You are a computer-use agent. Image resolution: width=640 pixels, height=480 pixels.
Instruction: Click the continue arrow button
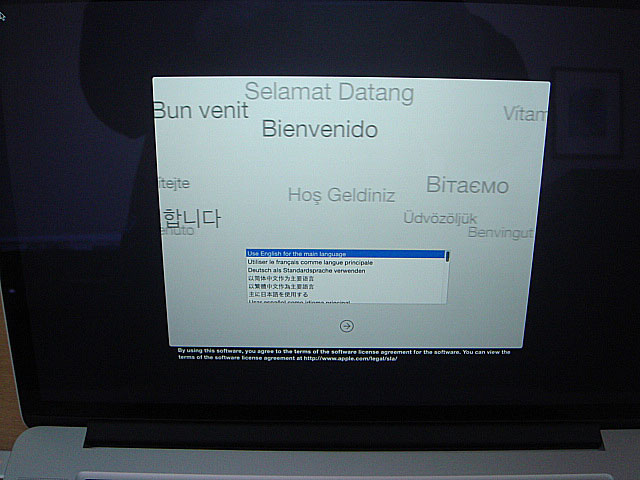pyautogui.click(x=347, y=326)
